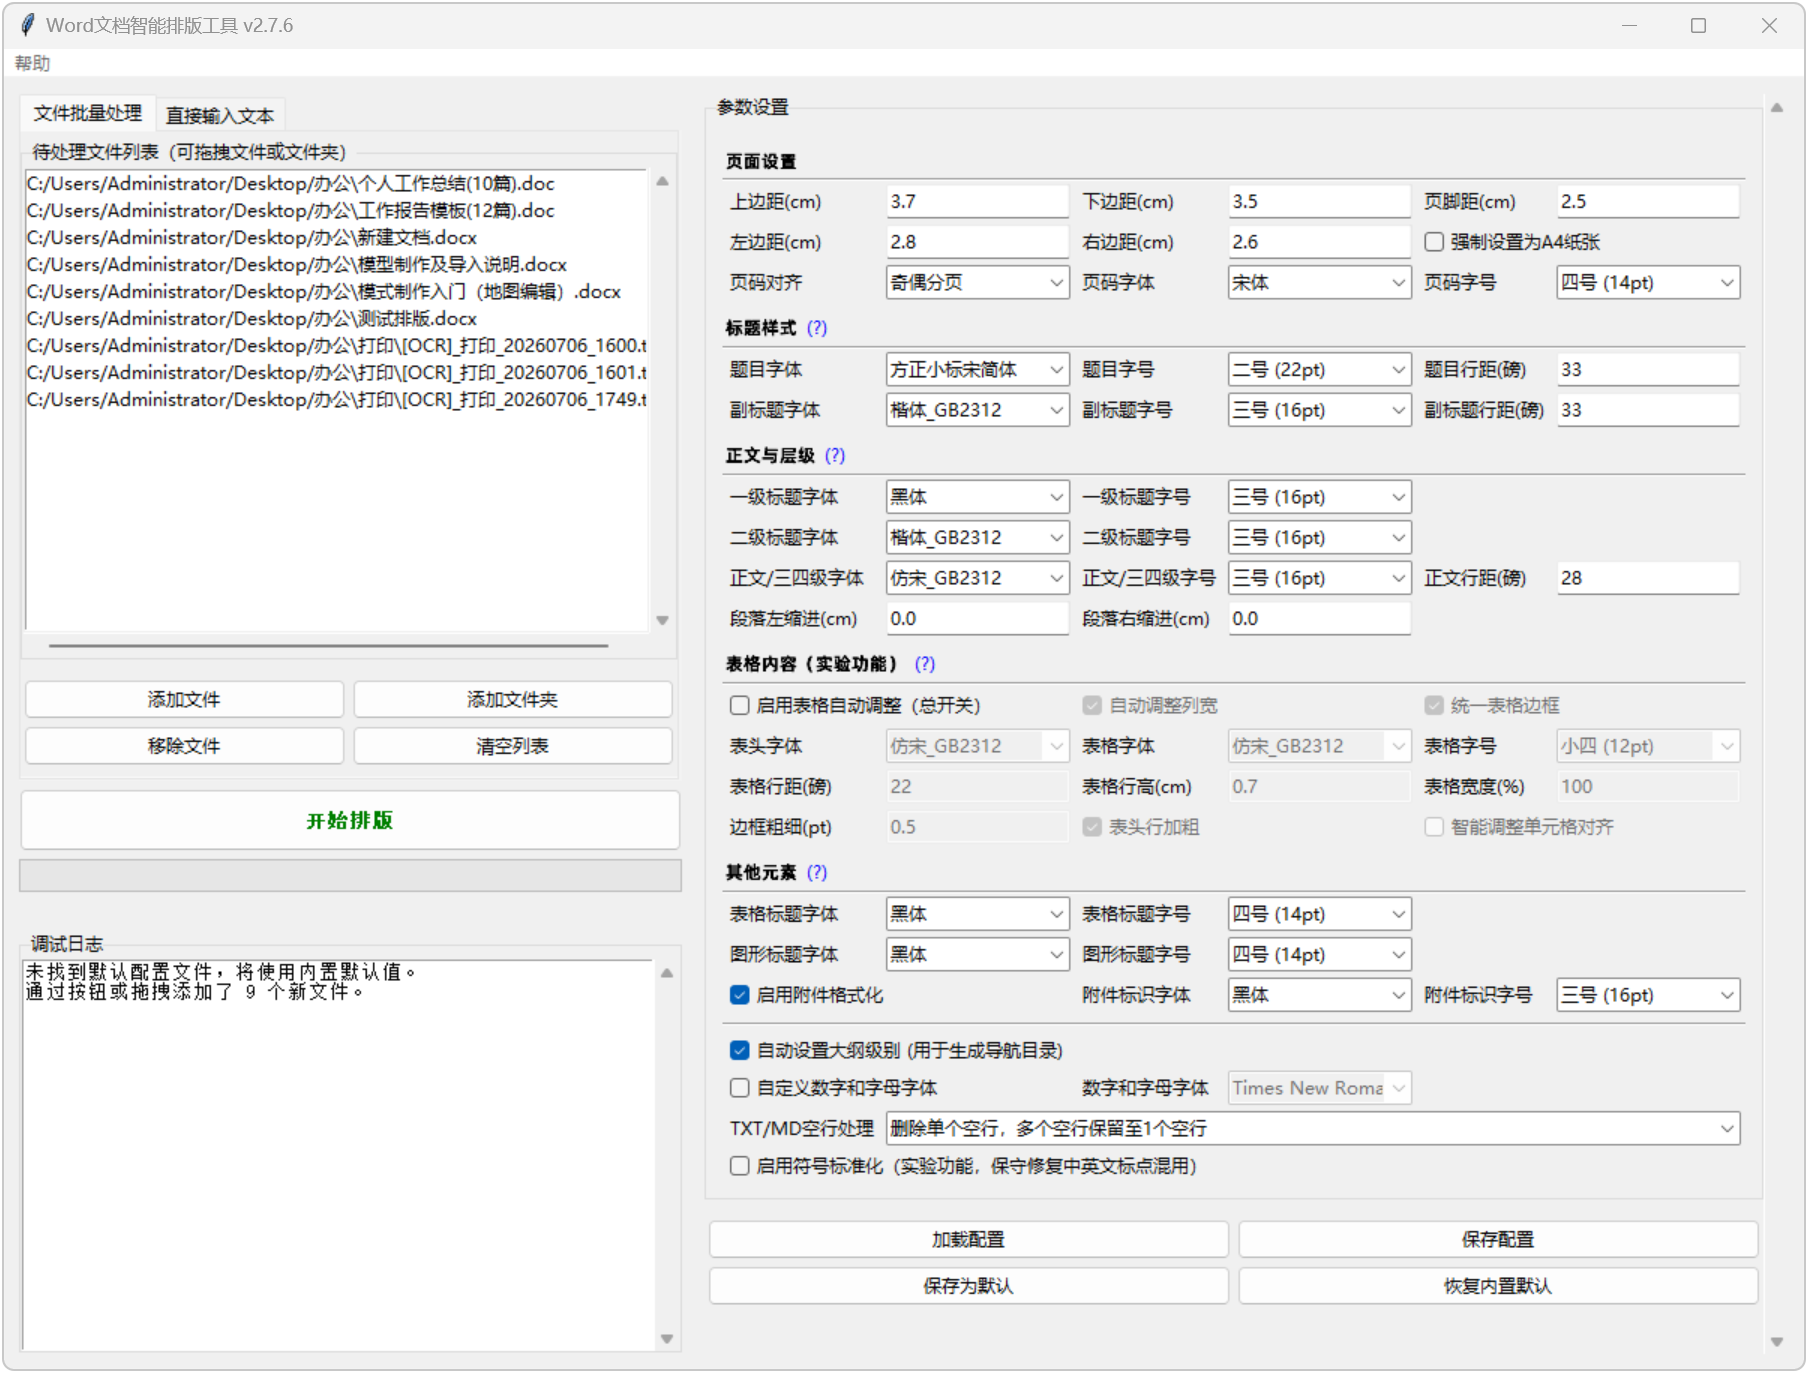Click the file list scroll-down arrow
This screenshot has width=1808, height=1373.
coord(662,620)
